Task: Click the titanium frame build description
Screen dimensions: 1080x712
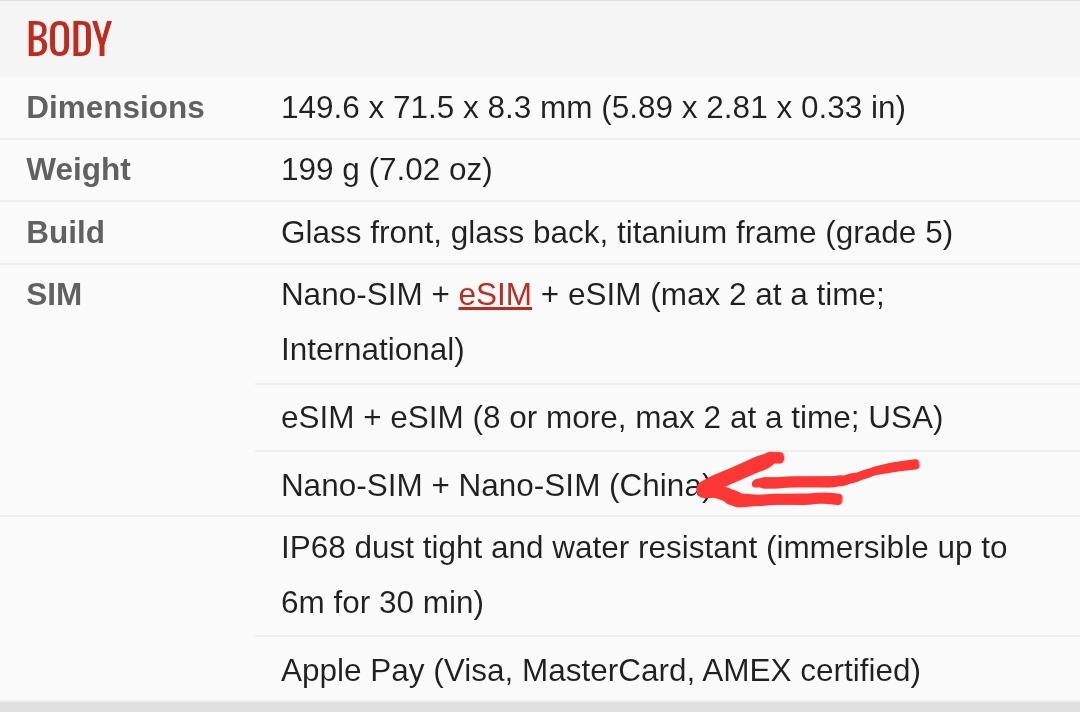Action: click(616, 233)
